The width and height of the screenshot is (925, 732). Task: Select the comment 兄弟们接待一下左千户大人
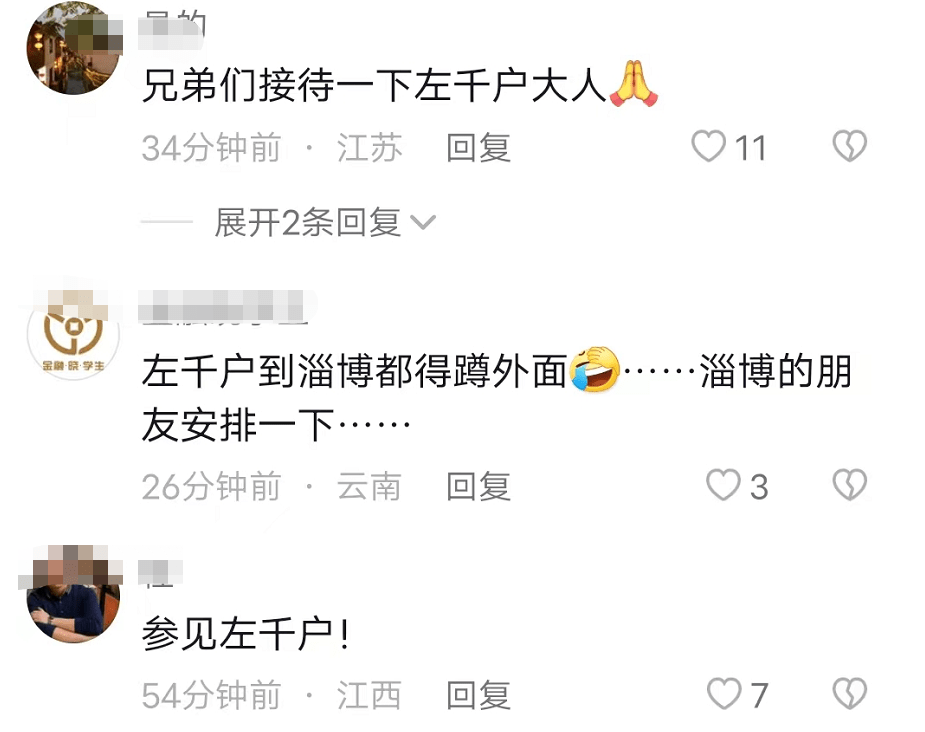click(399, 85)
